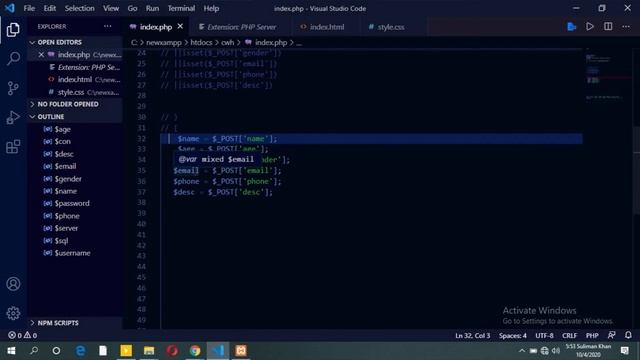
Task: Open the Run menu
Action: pos(152,8)
